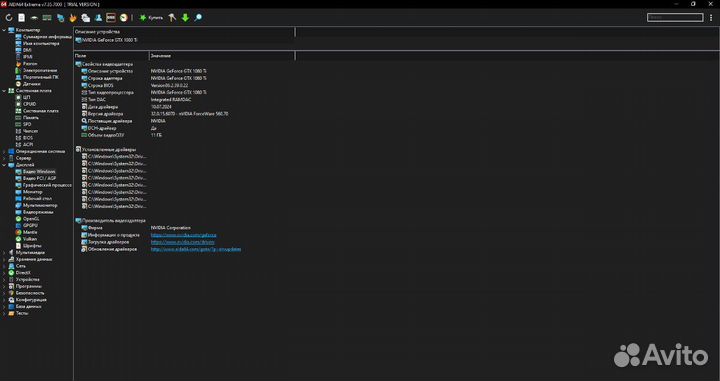Start the flame System Stability Test icon
Screen dimensions: 720x381
pos(73,17)
